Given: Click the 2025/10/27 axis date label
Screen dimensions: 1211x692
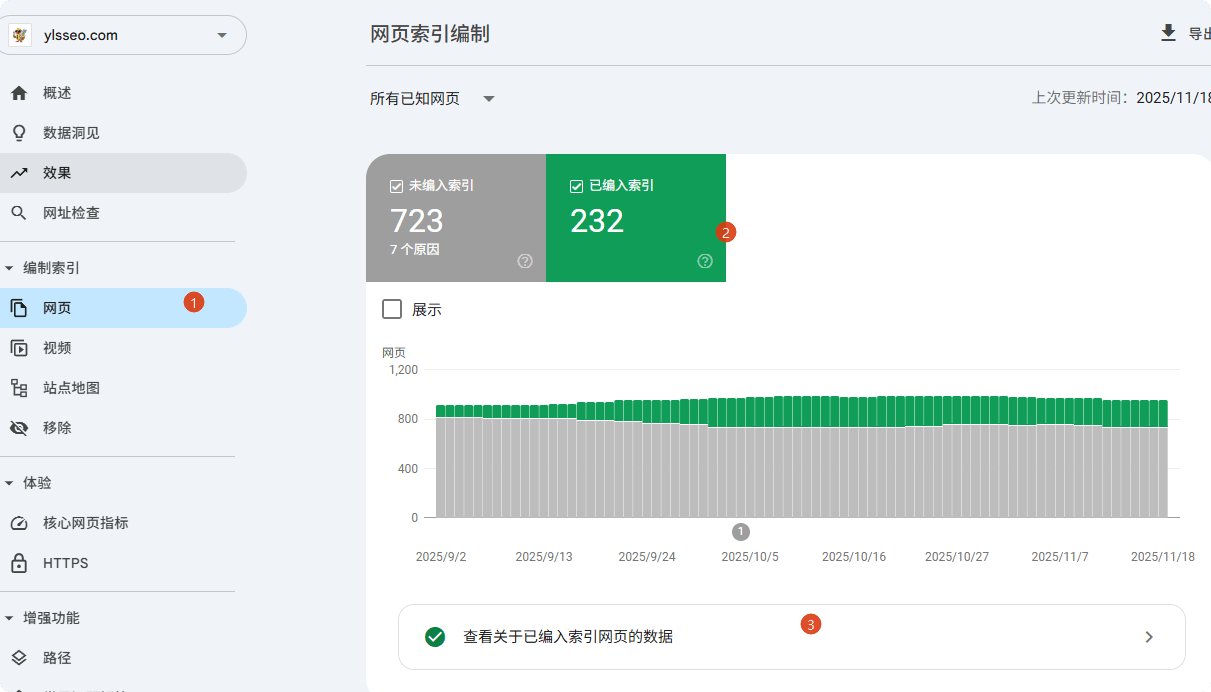Looking at the screenshot, I should (957, 557).
